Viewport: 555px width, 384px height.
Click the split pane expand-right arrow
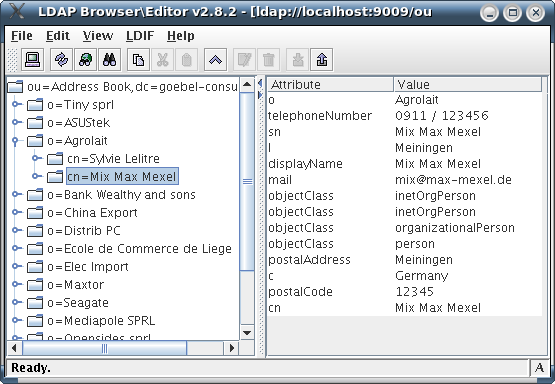point(260,95)
